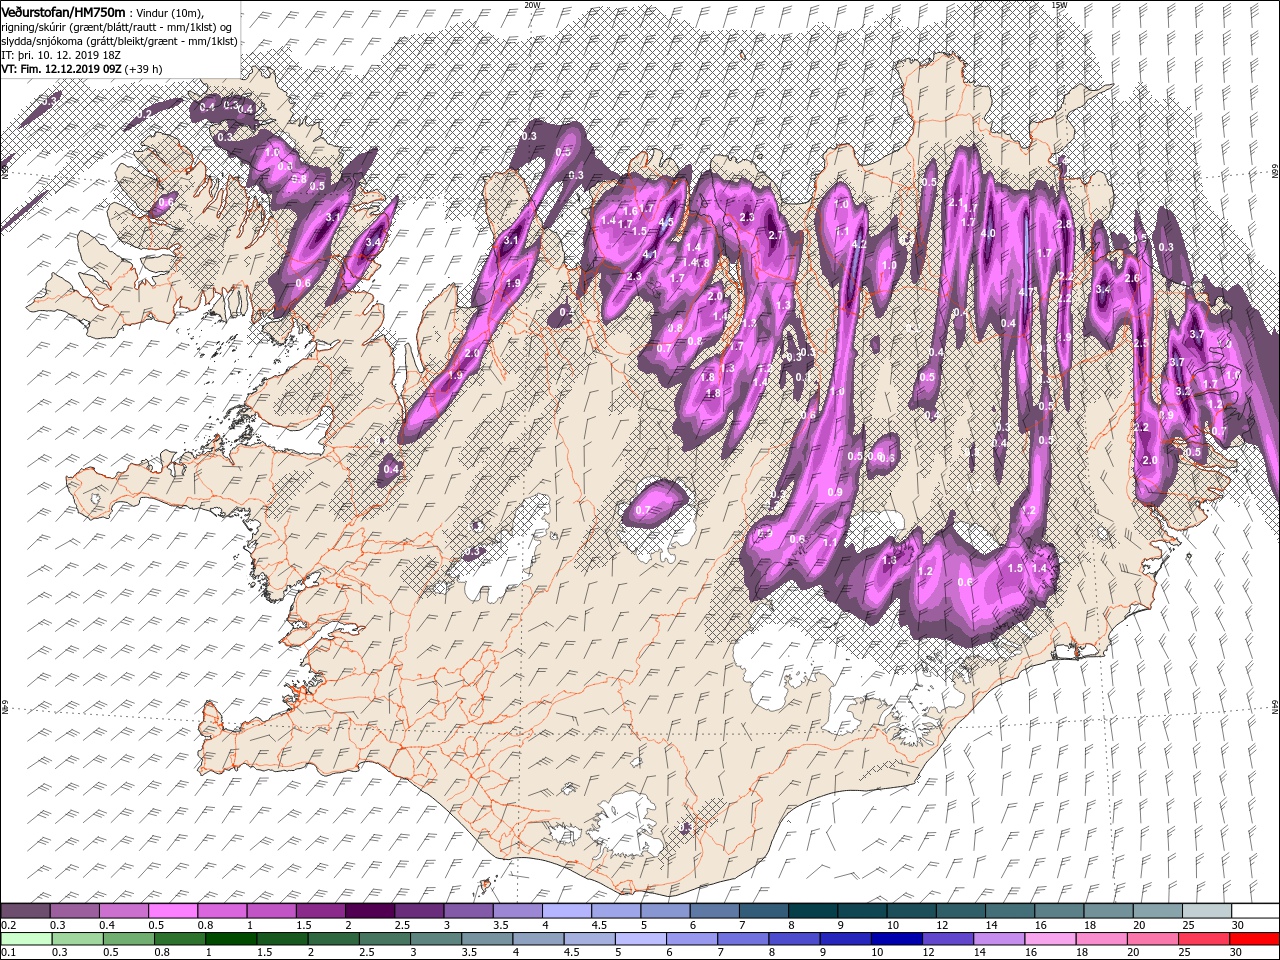This screenshot has width=1280, height=960.
Task: Pick top-row legend swatch between 2 and 2.5
Action: click(x=369, y=911)
